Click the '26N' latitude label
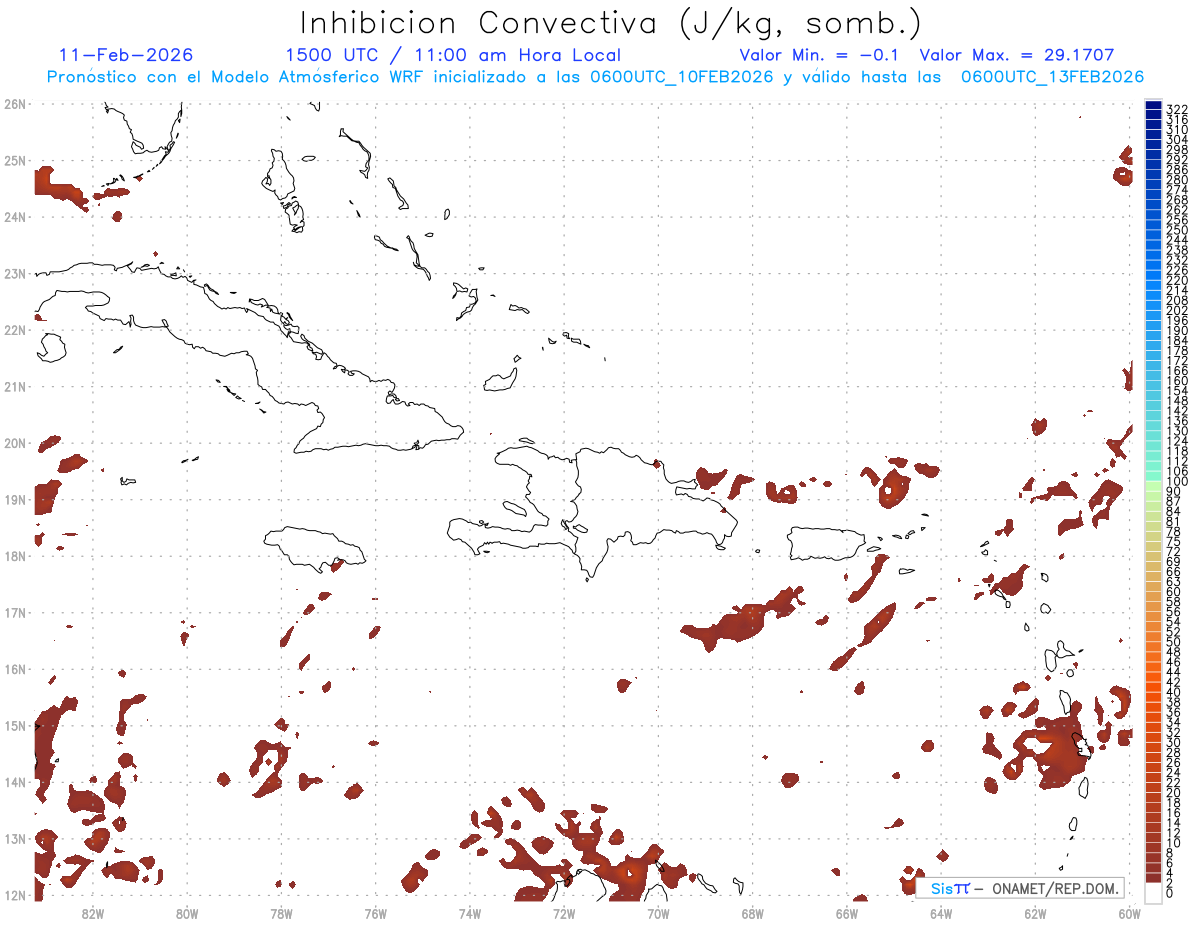Viewport: 1200px width, 927px height. pyautogui.click(x=15, y=104)
